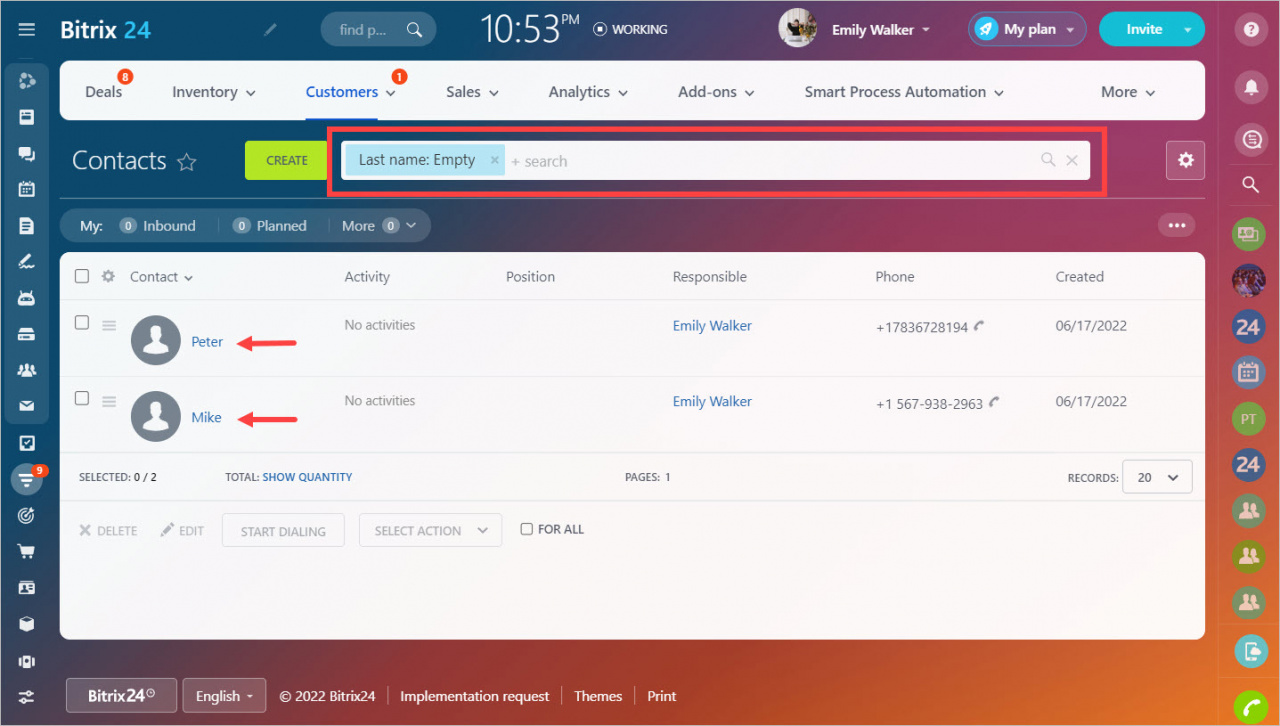1280x726 pixels.
Task: Open the Drive icon in left sidebar
Action: pyautogui.click(x=27, y=334)
